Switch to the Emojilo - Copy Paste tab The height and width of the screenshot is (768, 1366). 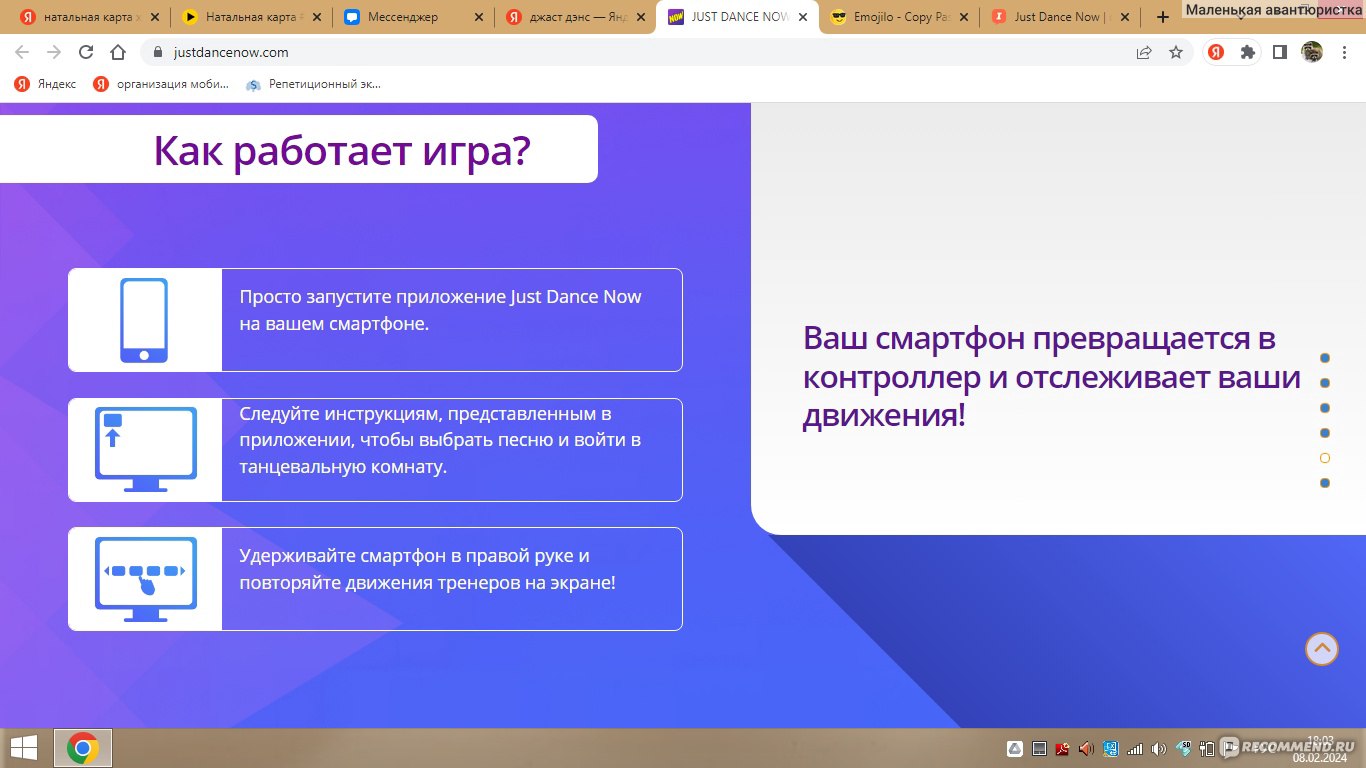tap(899, 17)
